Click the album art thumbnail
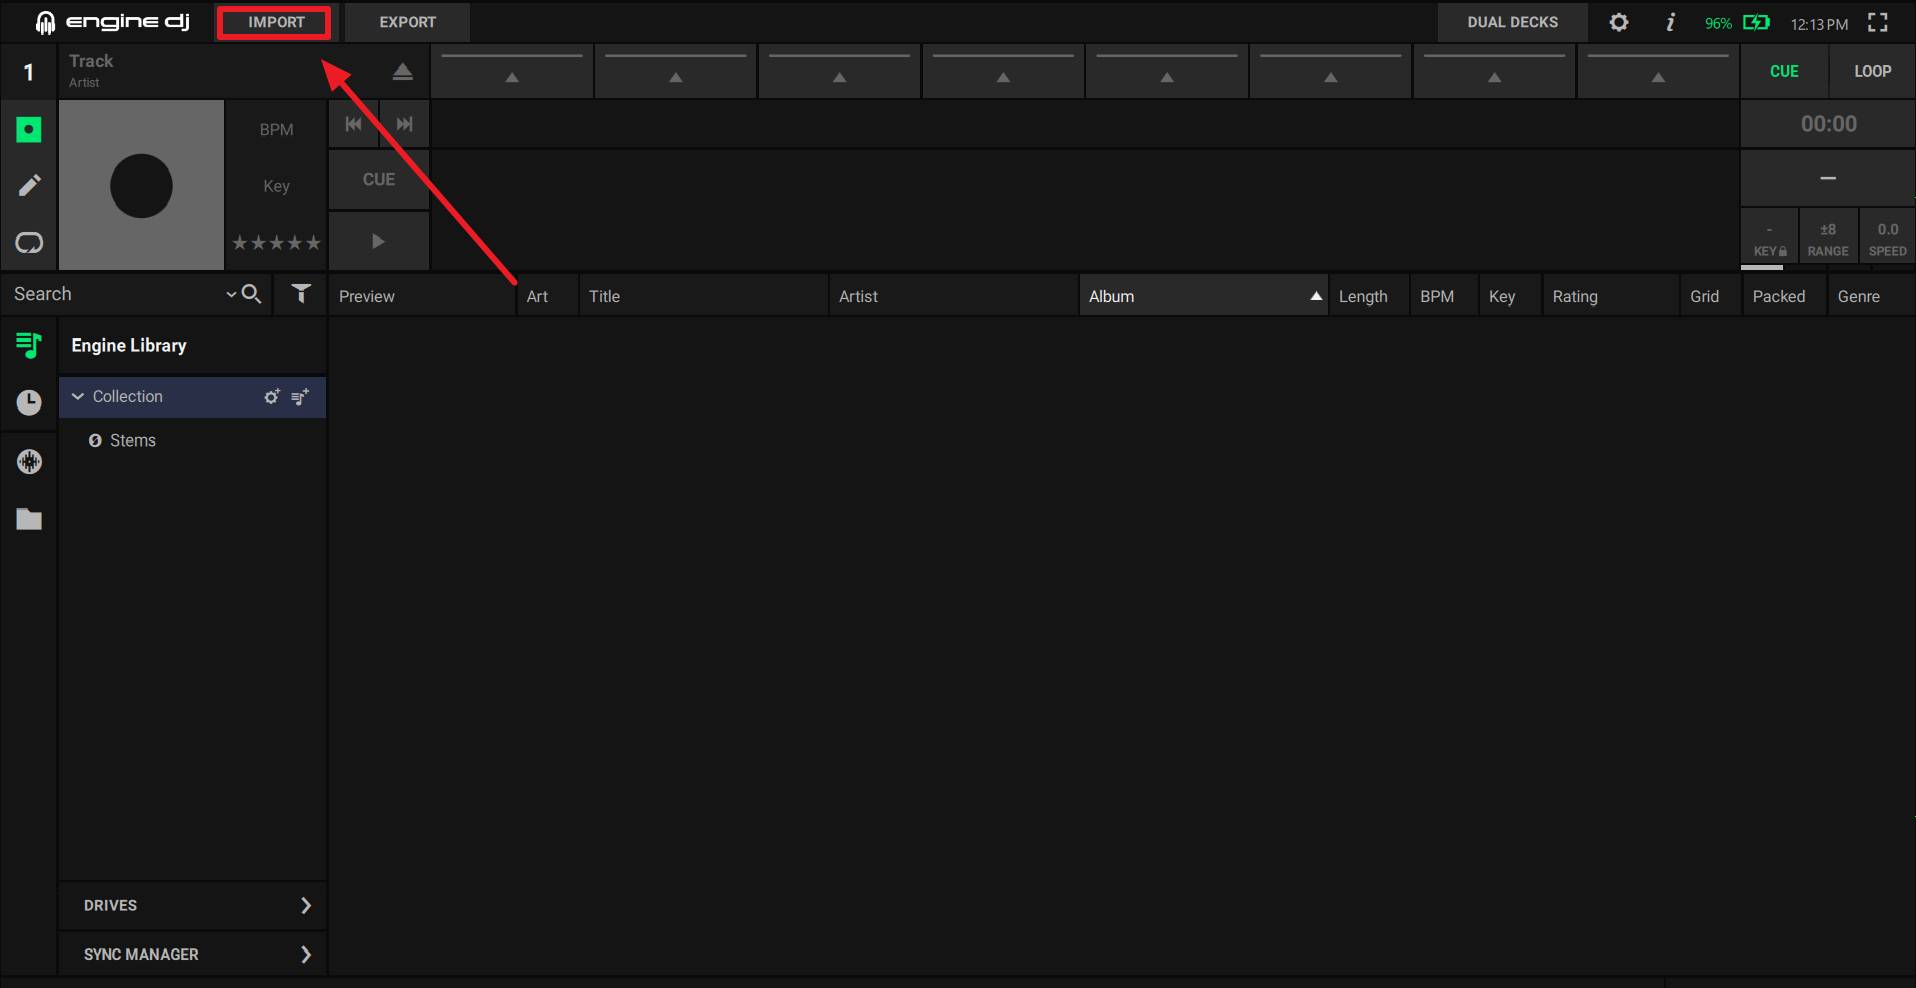1916x988 pixels. (x=141, y=185)
